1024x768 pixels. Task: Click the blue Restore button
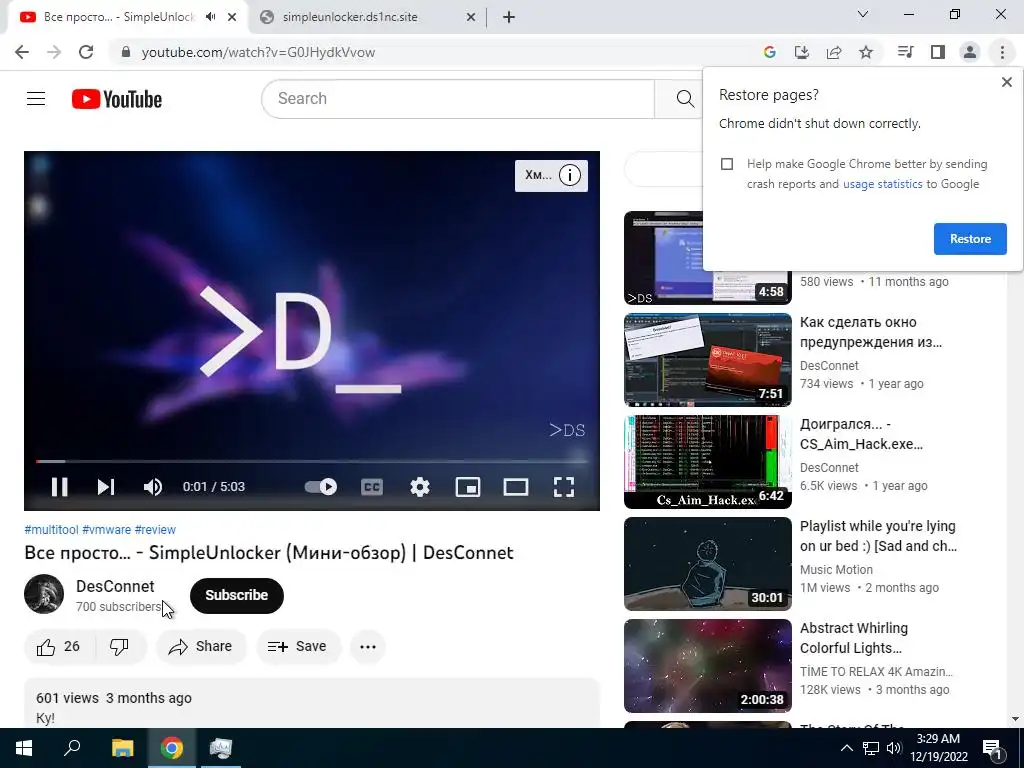[970, 238]
